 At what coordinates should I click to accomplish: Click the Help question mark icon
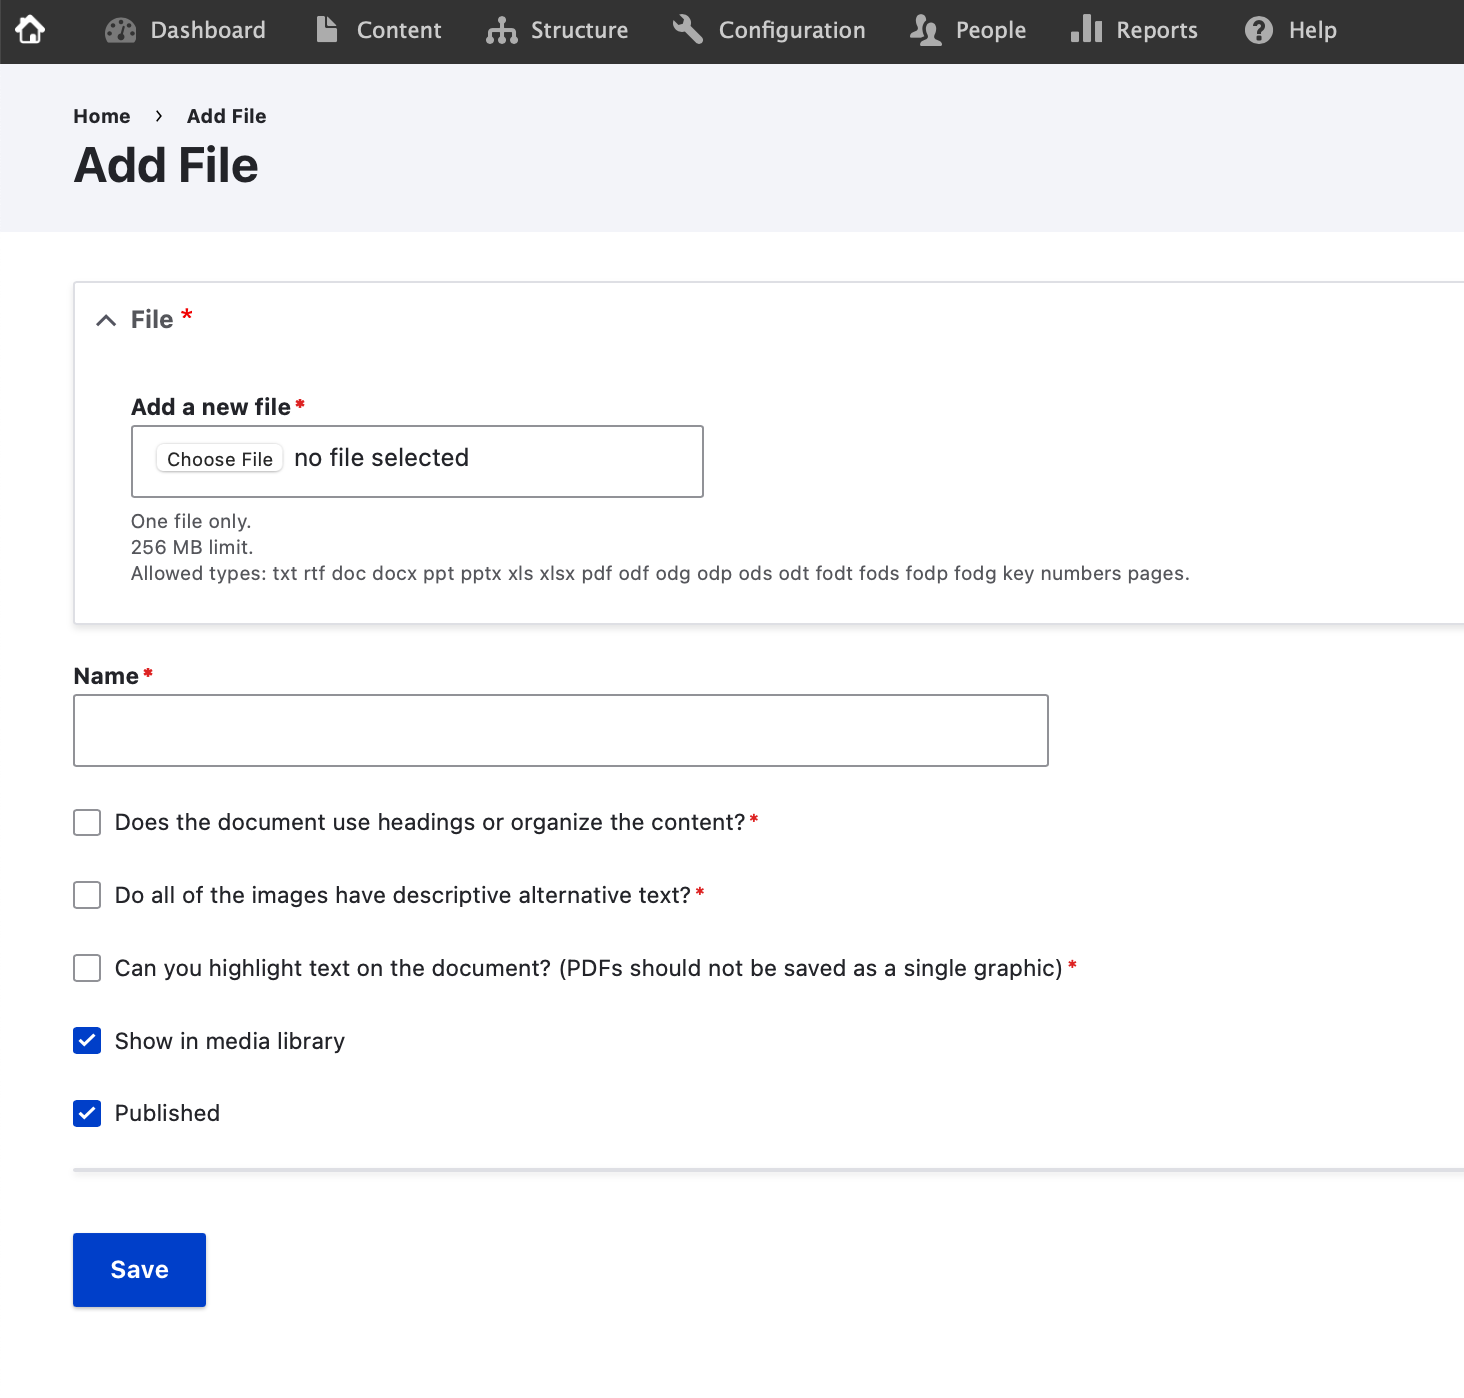pyautogui.click(x=1258, y=31)
